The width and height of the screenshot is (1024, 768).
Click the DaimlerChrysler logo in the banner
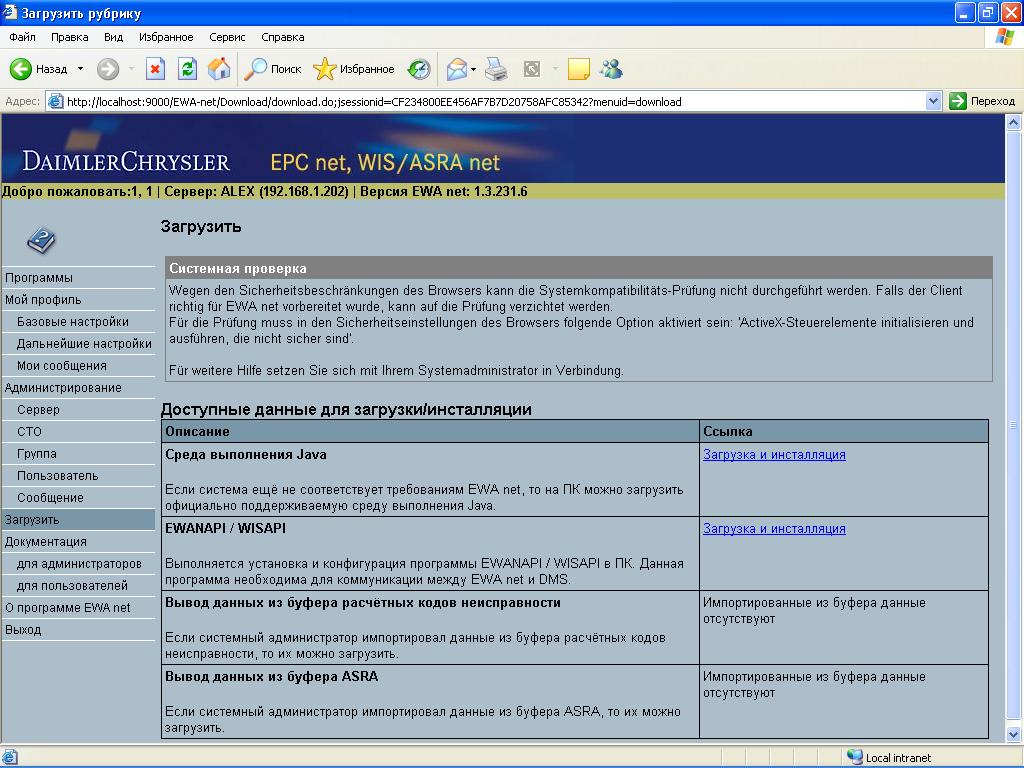tap(126, 161)
